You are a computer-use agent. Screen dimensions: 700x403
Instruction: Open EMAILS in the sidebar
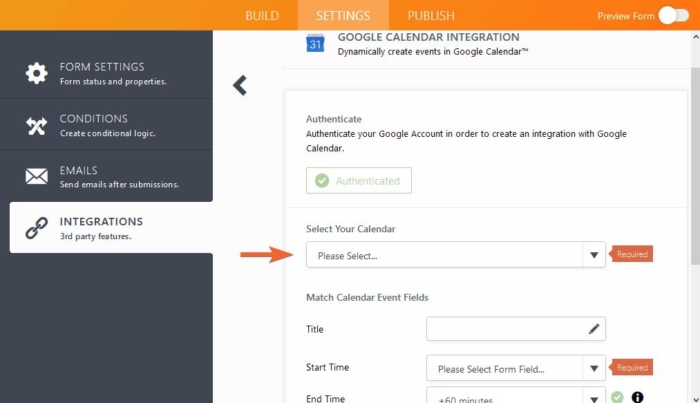[106, 176]
